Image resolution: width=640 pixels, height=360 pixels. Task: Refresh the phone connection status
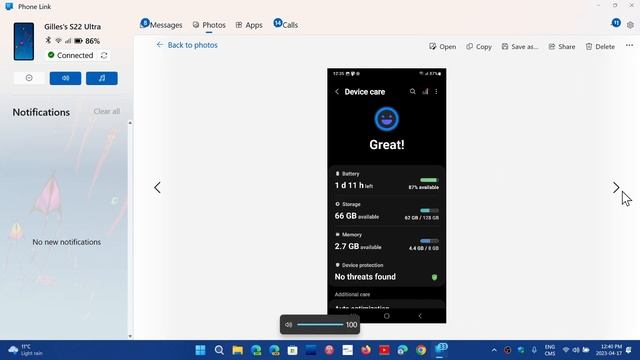pyautogui.click(x=104, y=55)
